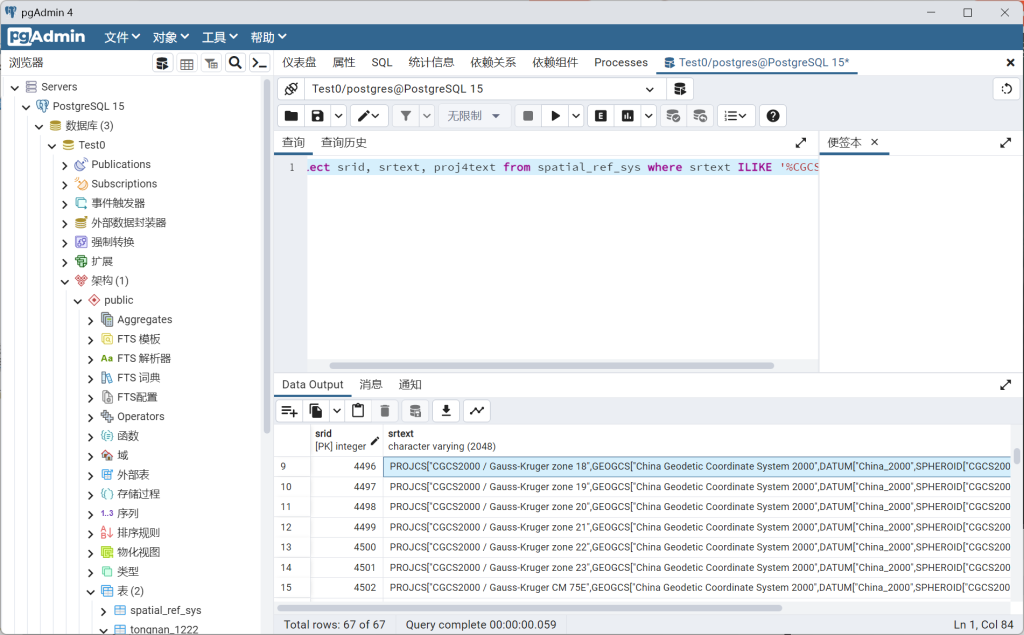Save the query with the floppy disk icon
This screenshot has height=635, width=1024.
pyautogui.click(x=317, y=116)
